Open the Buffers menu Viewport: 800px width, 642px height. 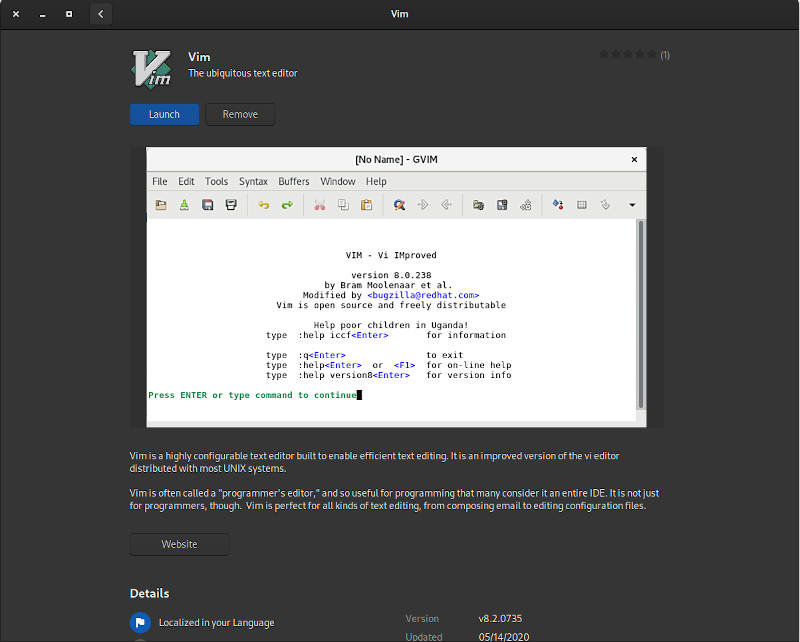tap(293, 181)
